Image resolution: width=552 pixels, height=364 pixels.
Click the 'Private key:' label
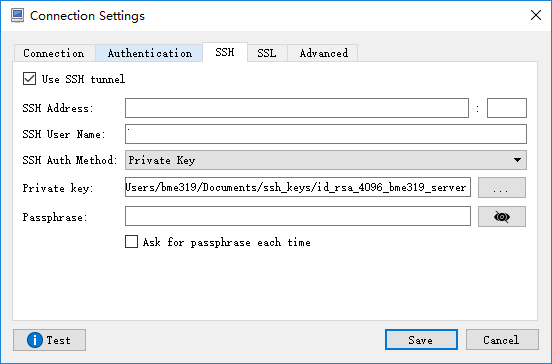click(58, 188)
